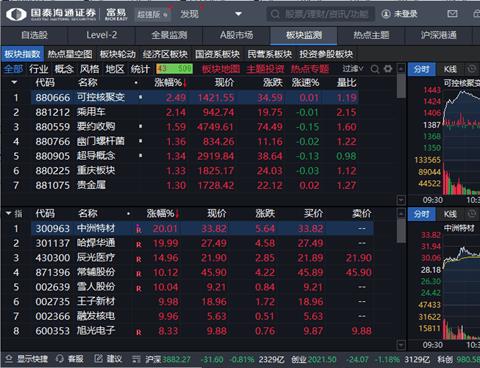Select the 概念 category filter
480x368 pixels.
(x=64, y=69)
